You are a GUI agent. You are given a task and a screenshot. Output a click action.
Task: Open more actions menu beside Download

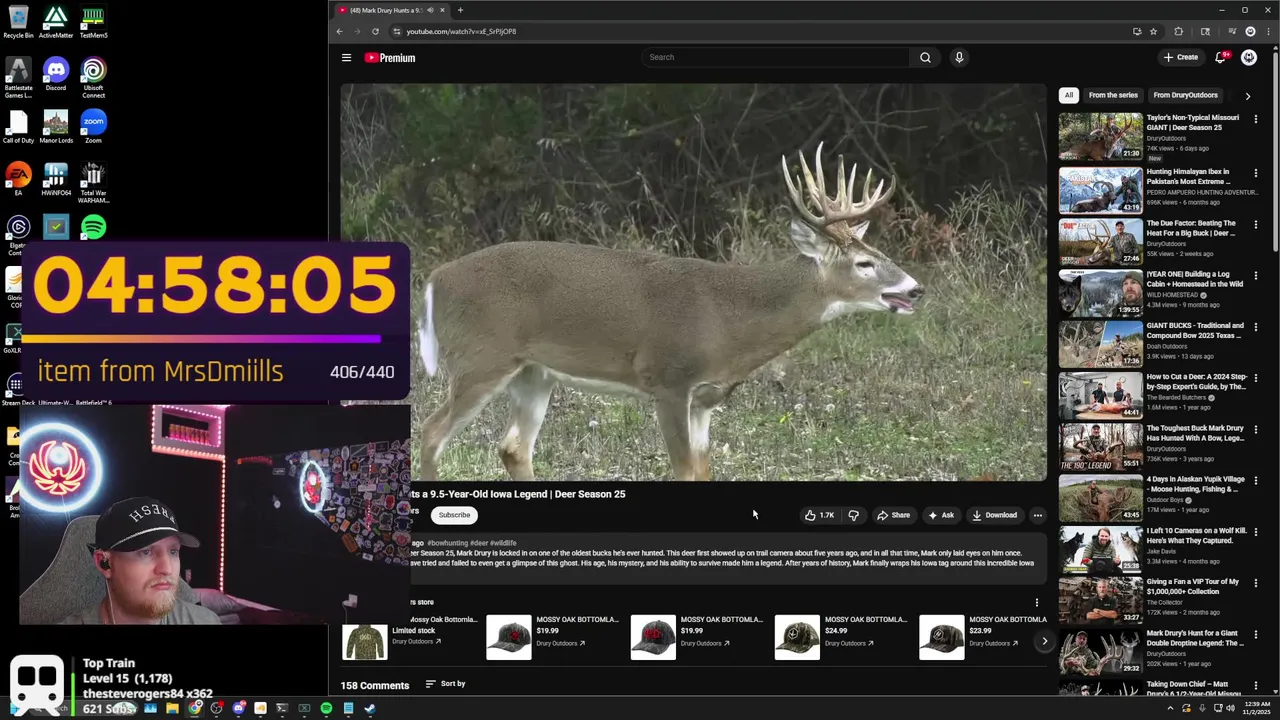pyautogui.click(x=1037, y=515)
